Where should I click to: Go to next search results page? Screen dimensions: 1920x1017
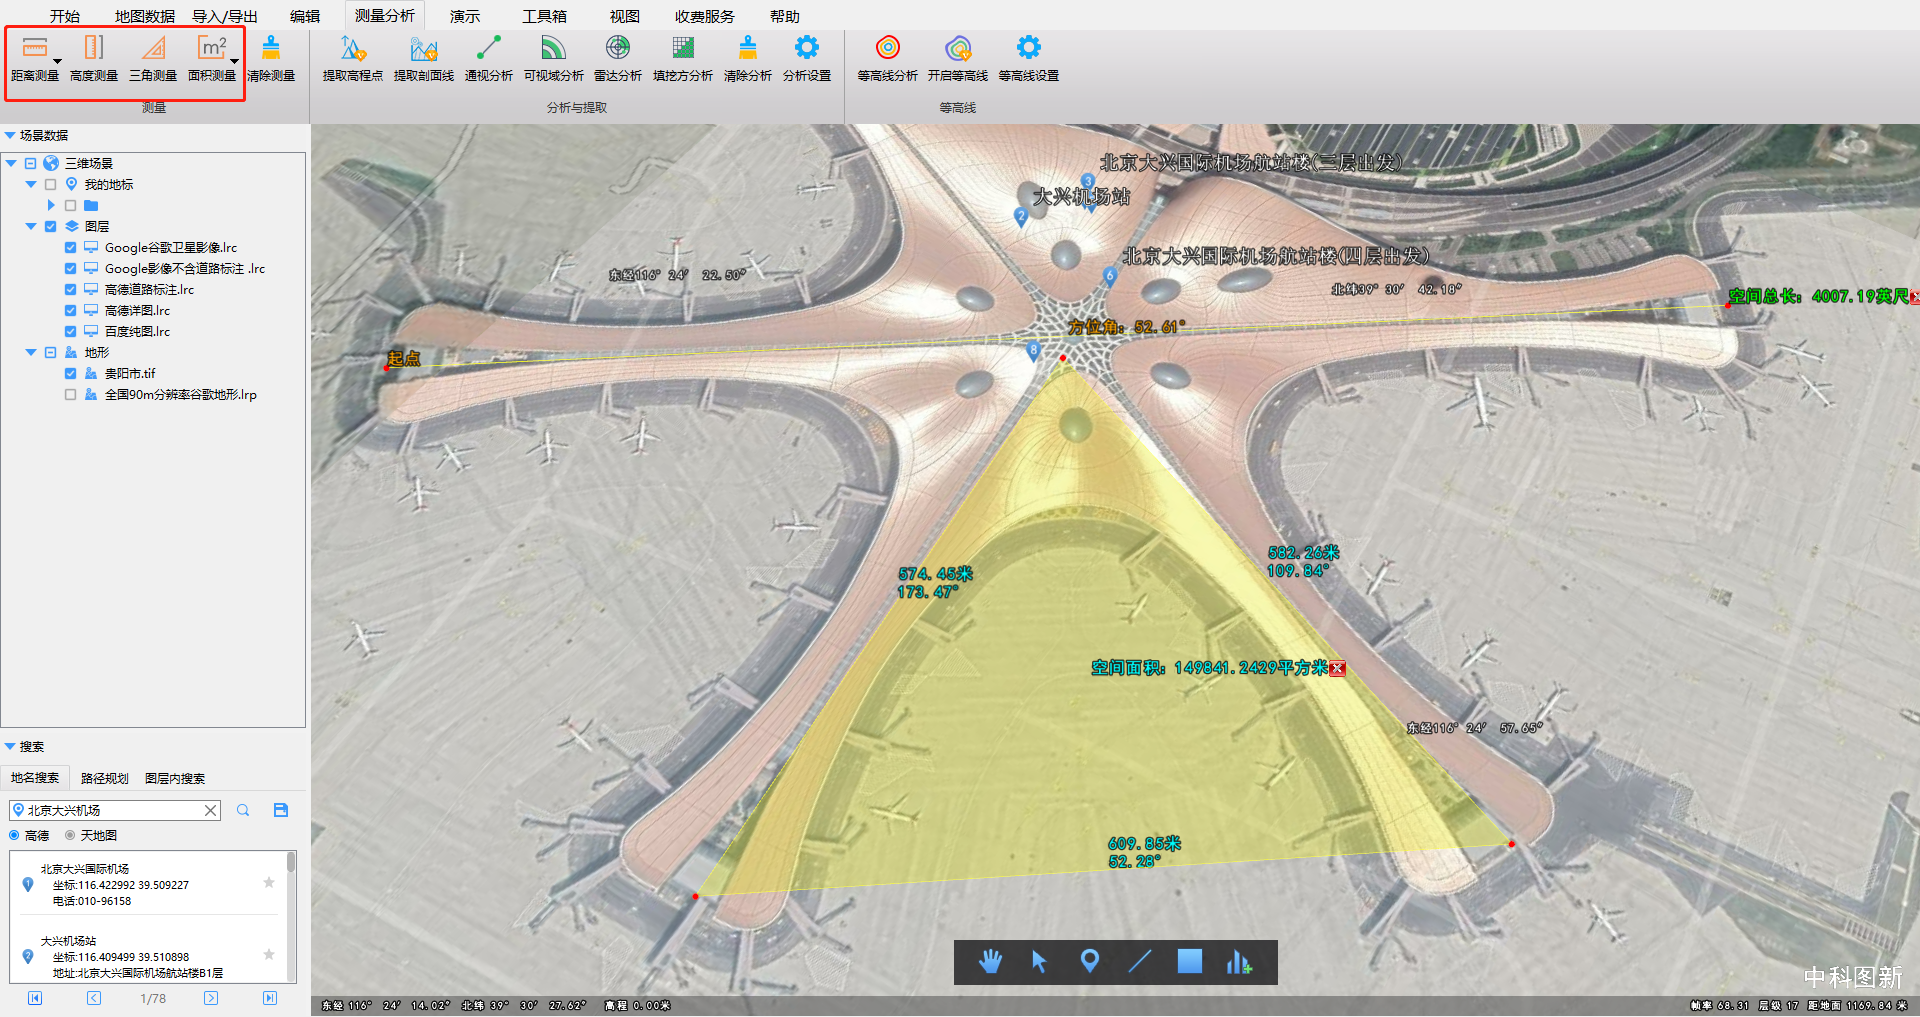click(211, 998)
